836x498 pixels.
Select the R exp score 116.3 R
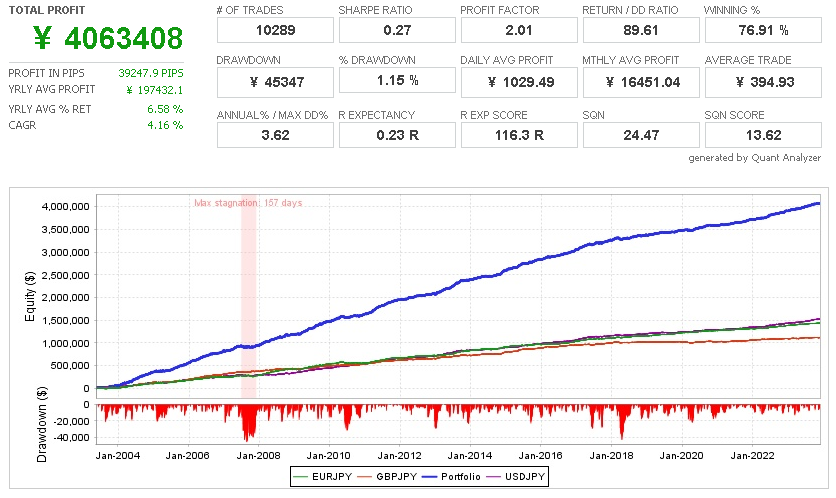[x=519, y=135]
